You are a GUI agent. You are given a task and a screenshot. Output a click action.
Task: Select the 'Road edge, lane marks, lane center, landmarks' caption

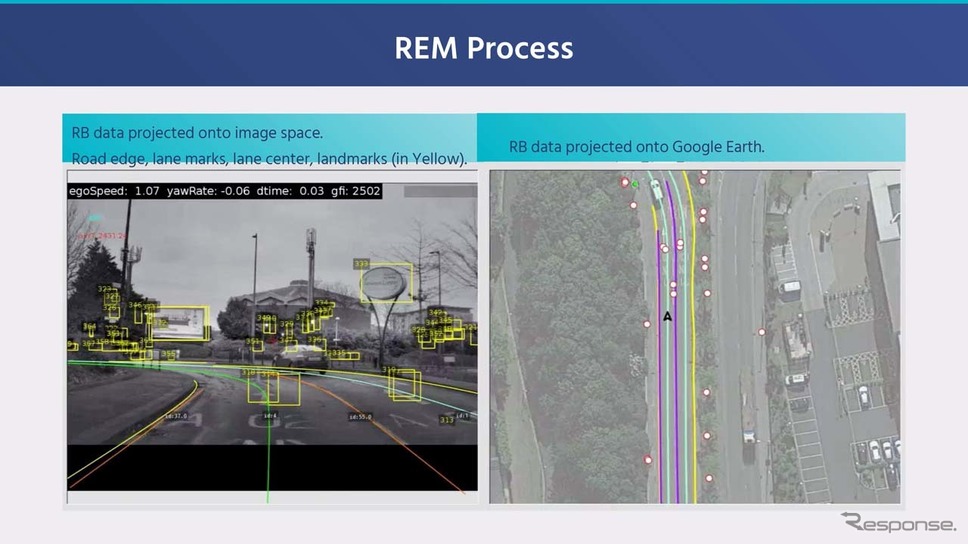click(x=269, y=159)
